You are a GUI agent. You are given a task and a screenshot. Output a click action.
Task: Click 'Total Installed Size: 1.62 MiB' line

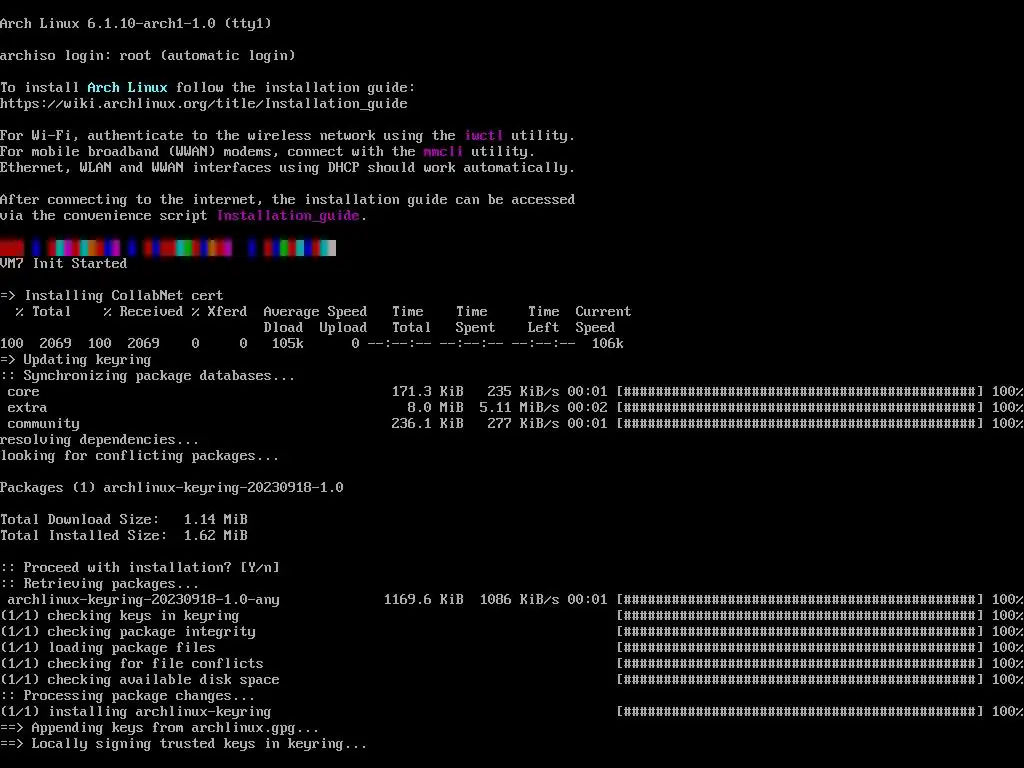pos(124,536)
